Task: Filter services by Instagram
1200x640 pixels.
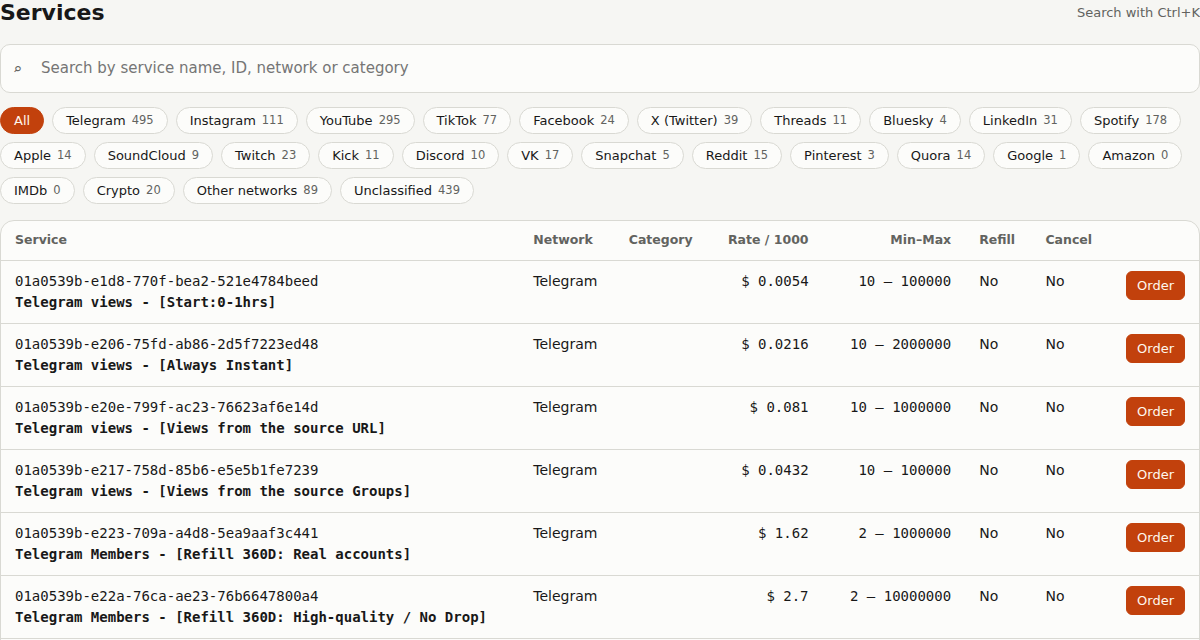Action: click(237, 121)
